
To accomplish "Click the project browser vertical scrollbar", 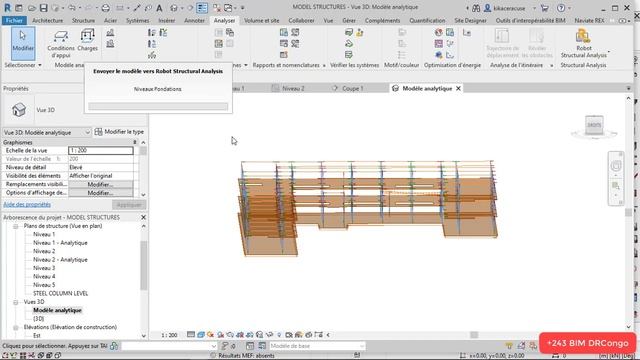I will point(143,265).
